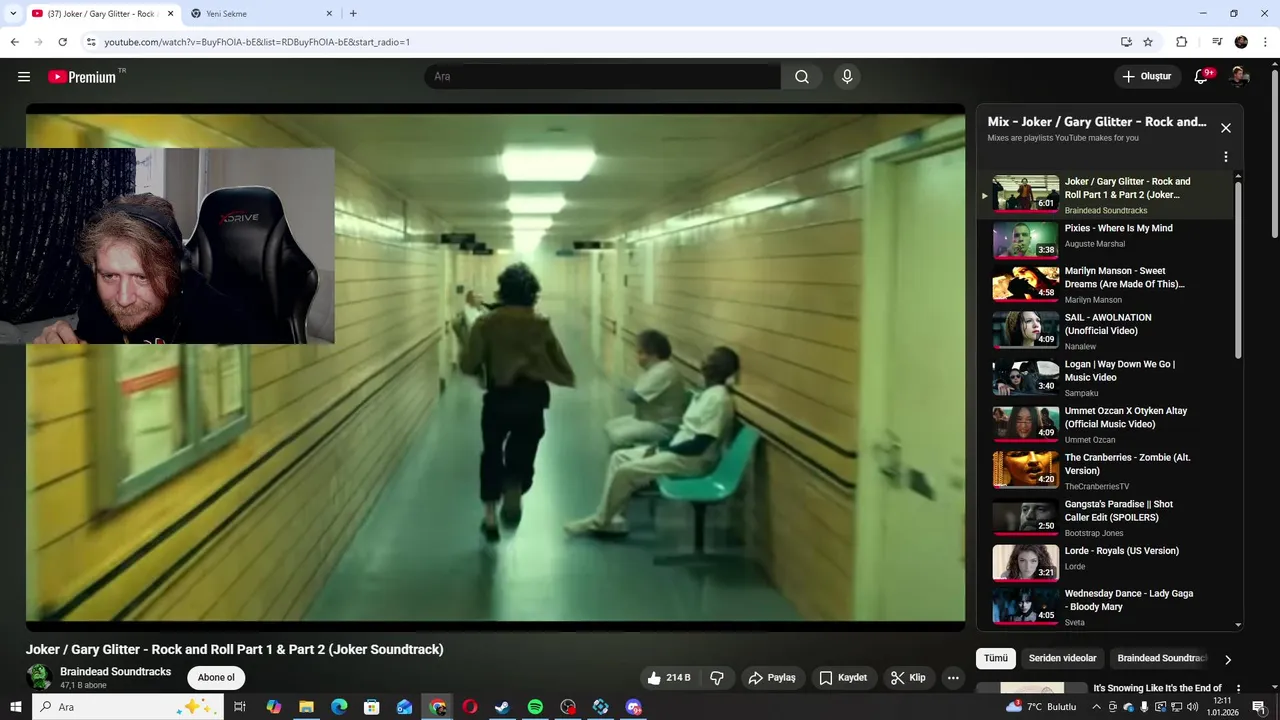The height and width of the screenshot is (720, 1280).
Task: Install app icon in address bar
Action: pyautogui.click(x=1126, y=42)
